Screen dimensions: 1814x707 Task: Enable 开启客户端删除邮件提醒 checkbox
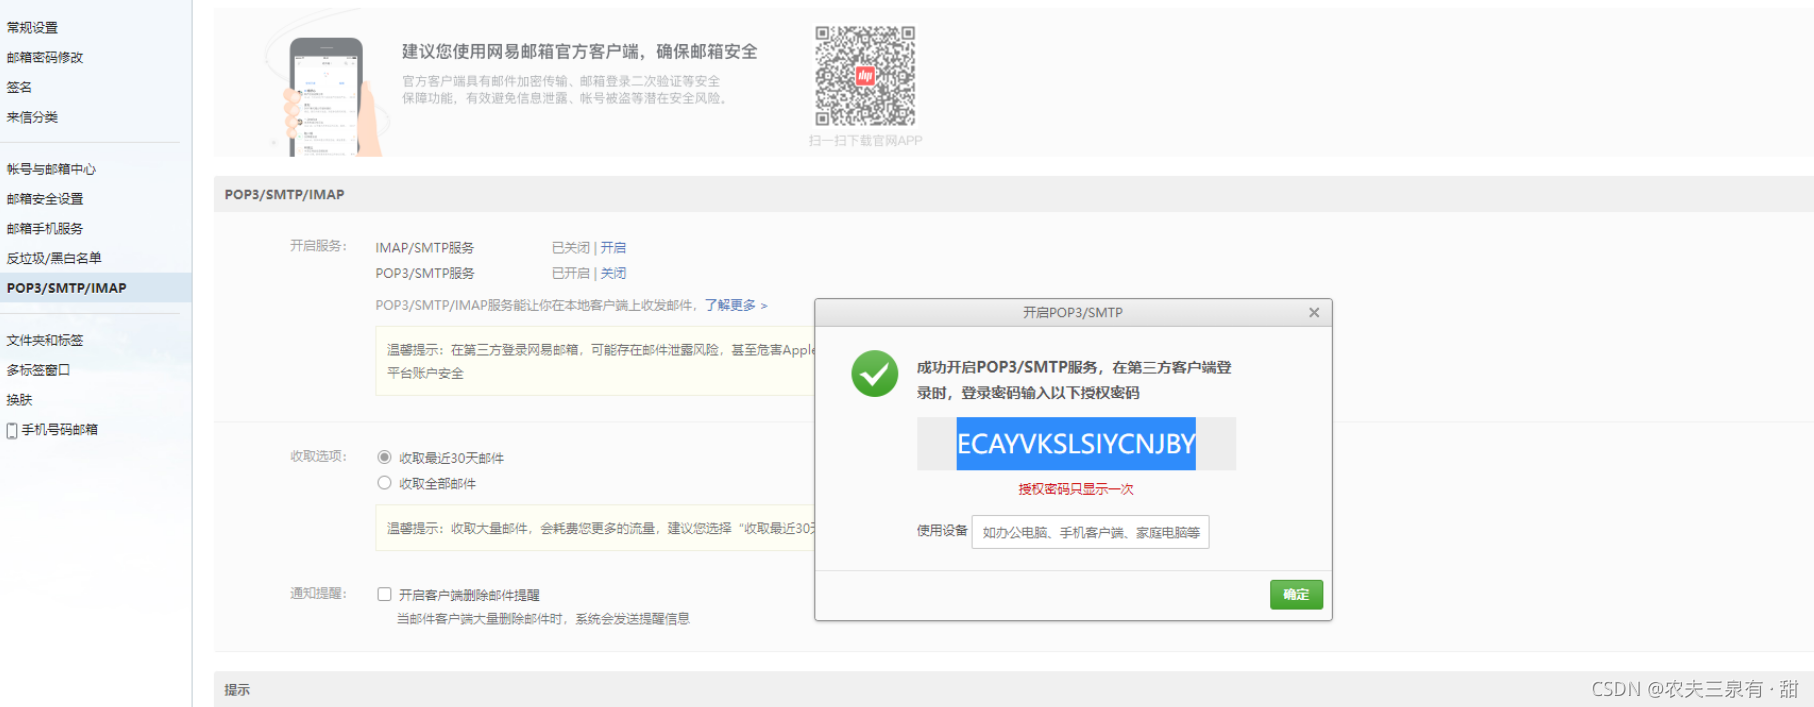click(384, 594)
